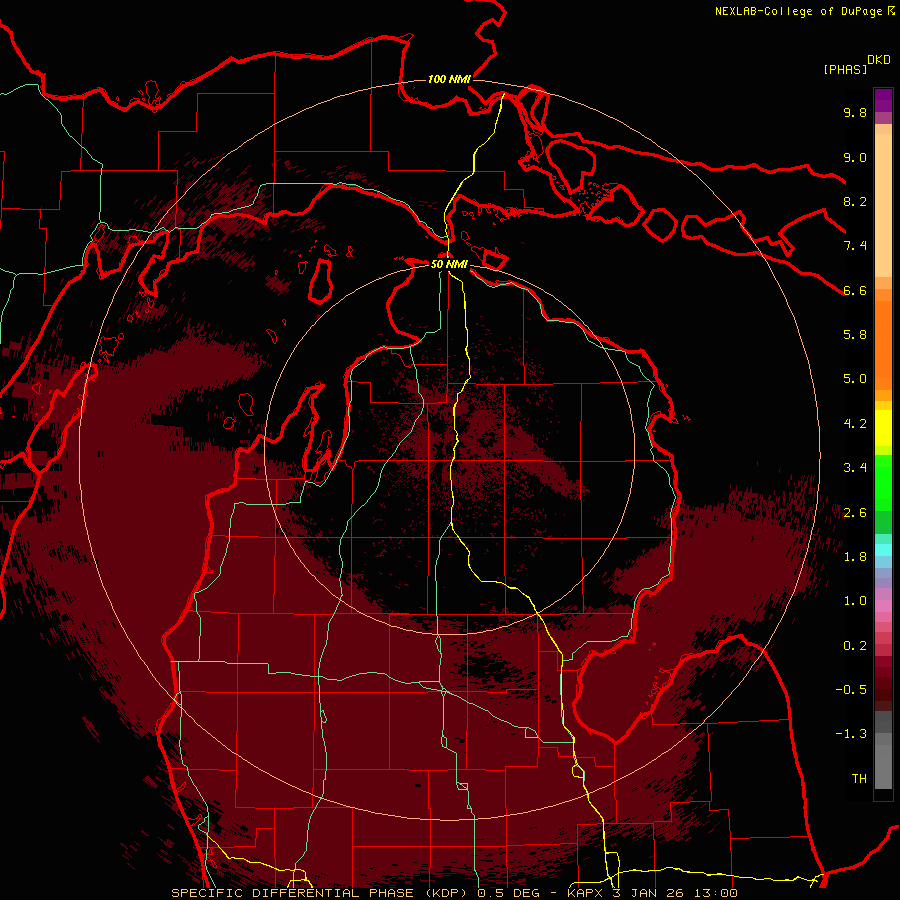Click the 3.4 scale value

coord(855,468)
